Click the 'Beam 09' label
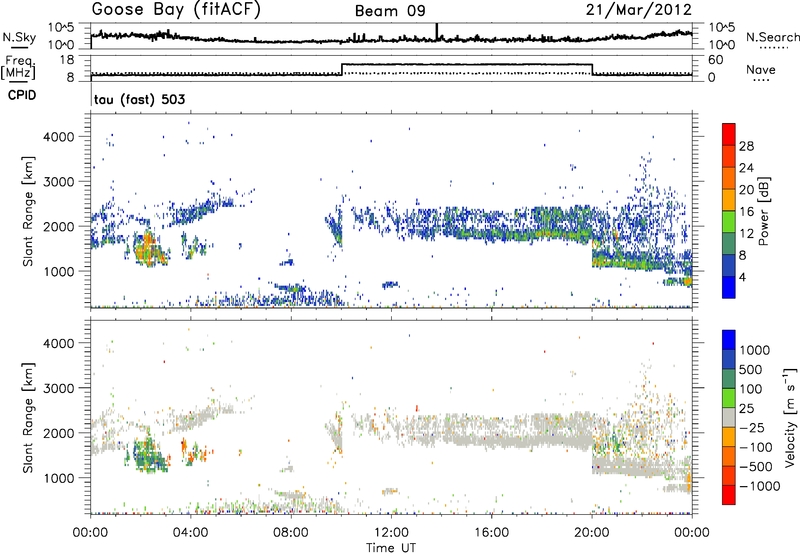Screen dimensions: 800x554 [x=390, y=11]
